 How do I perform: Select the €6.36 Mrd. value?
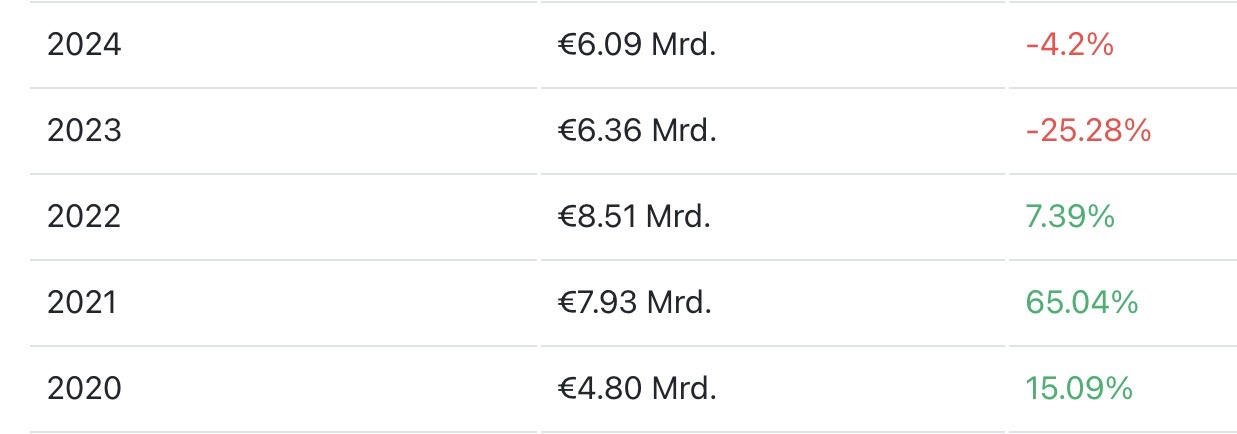tap(637, 131)
